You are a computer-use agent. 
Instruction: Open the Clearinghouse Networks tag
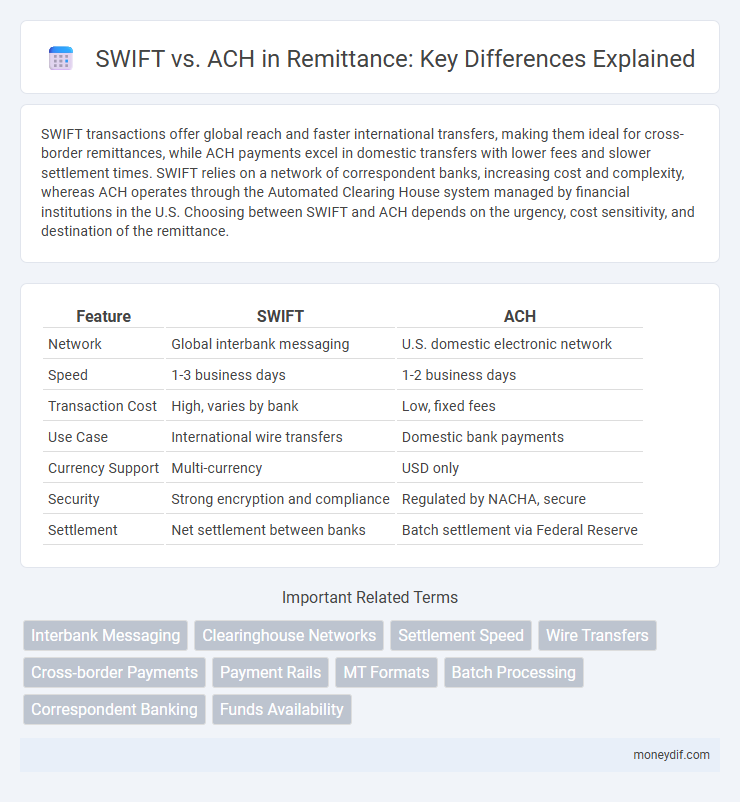point(289,635)
